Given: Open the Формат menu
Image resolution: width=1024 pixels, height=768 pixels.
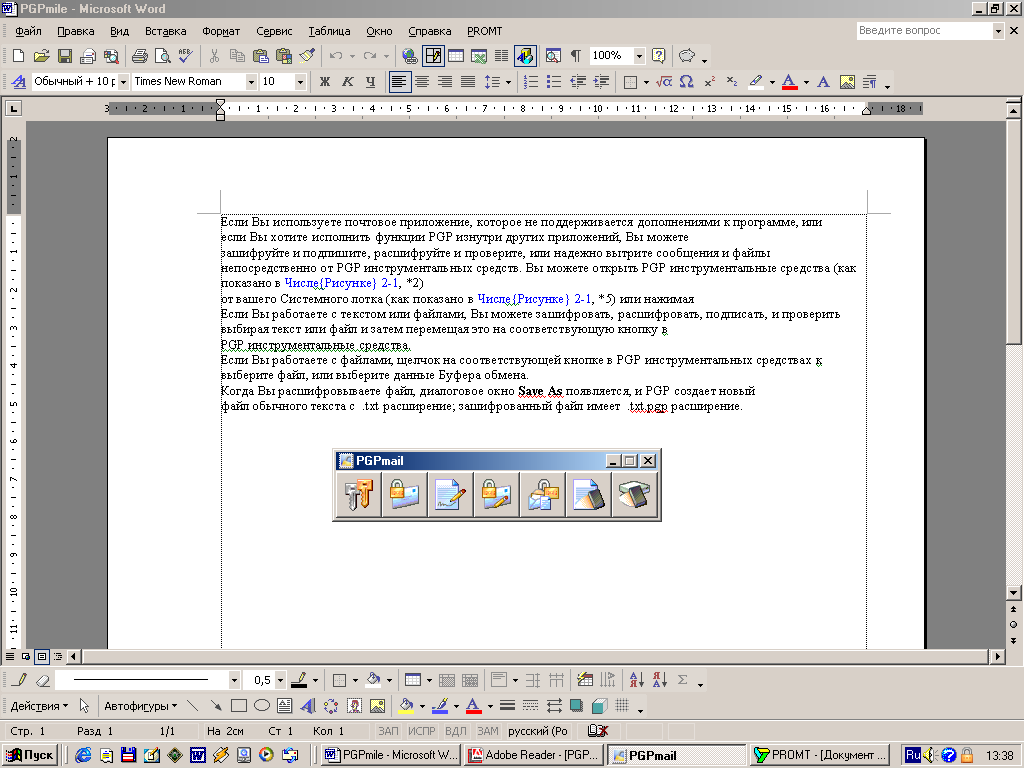Looking at the screenshot, I should pyautogui.click(x=221, y=31).
